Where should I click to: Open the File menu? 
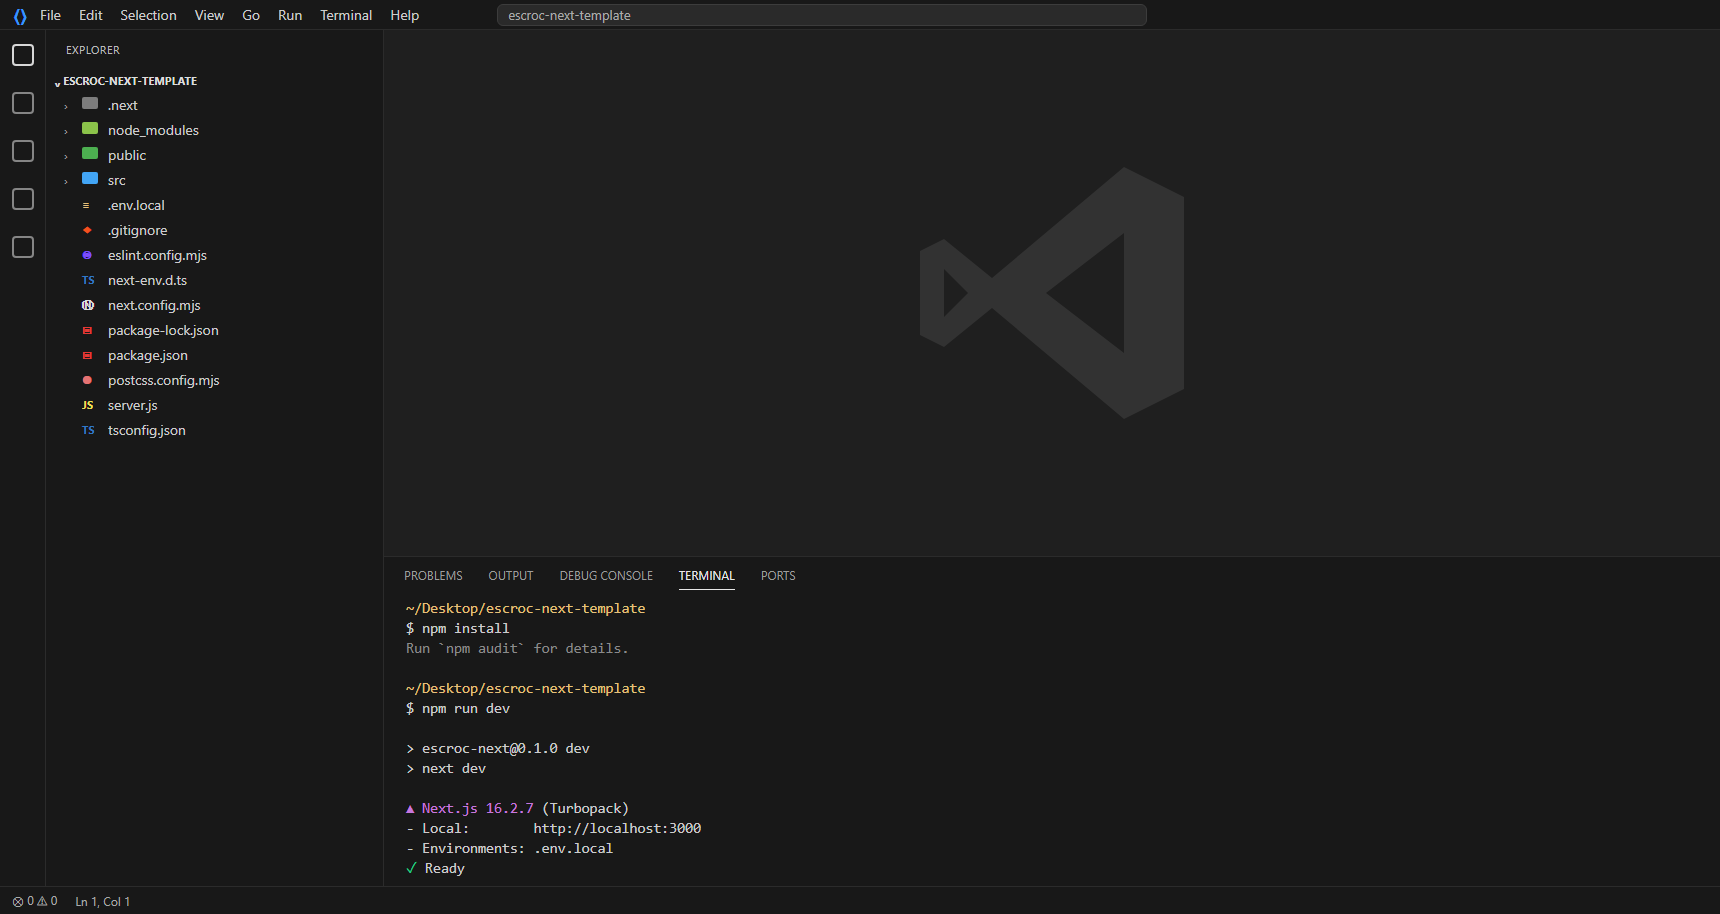click(50, 15)
